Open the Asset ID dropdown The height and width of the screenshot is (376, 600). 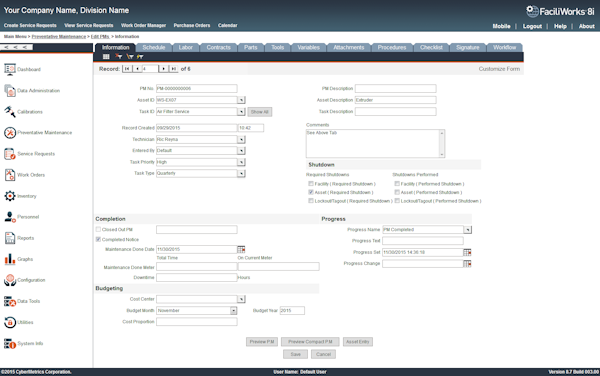(241, 100)
